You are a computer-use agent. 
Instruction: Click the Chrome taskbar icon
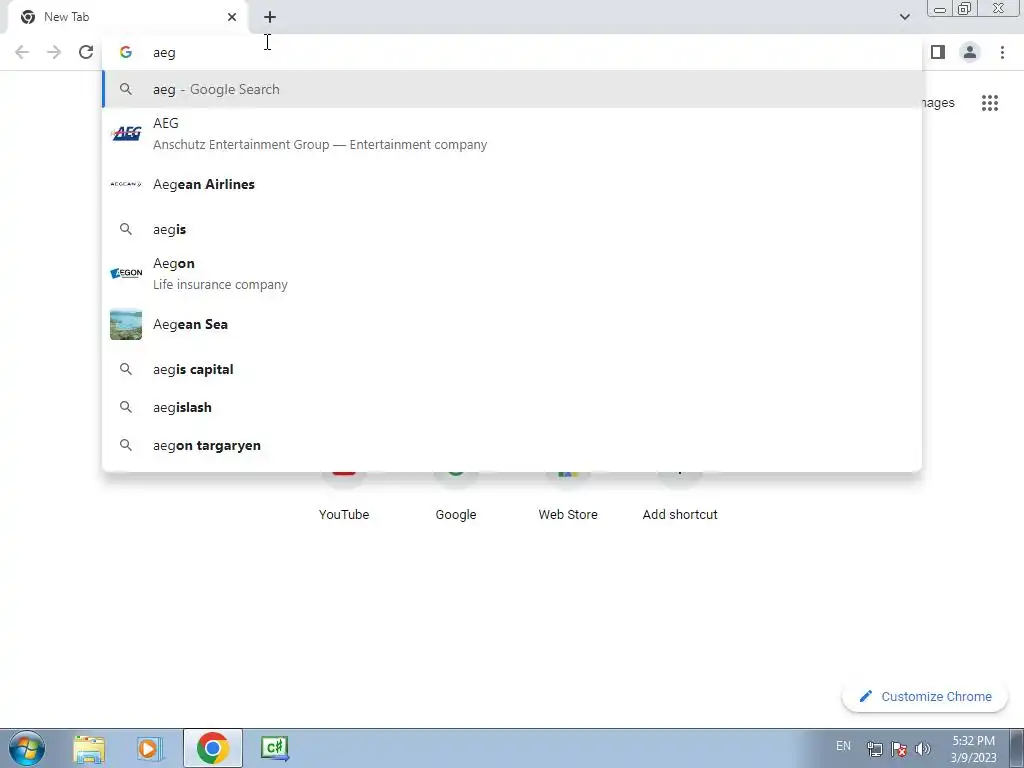[212, 748]
